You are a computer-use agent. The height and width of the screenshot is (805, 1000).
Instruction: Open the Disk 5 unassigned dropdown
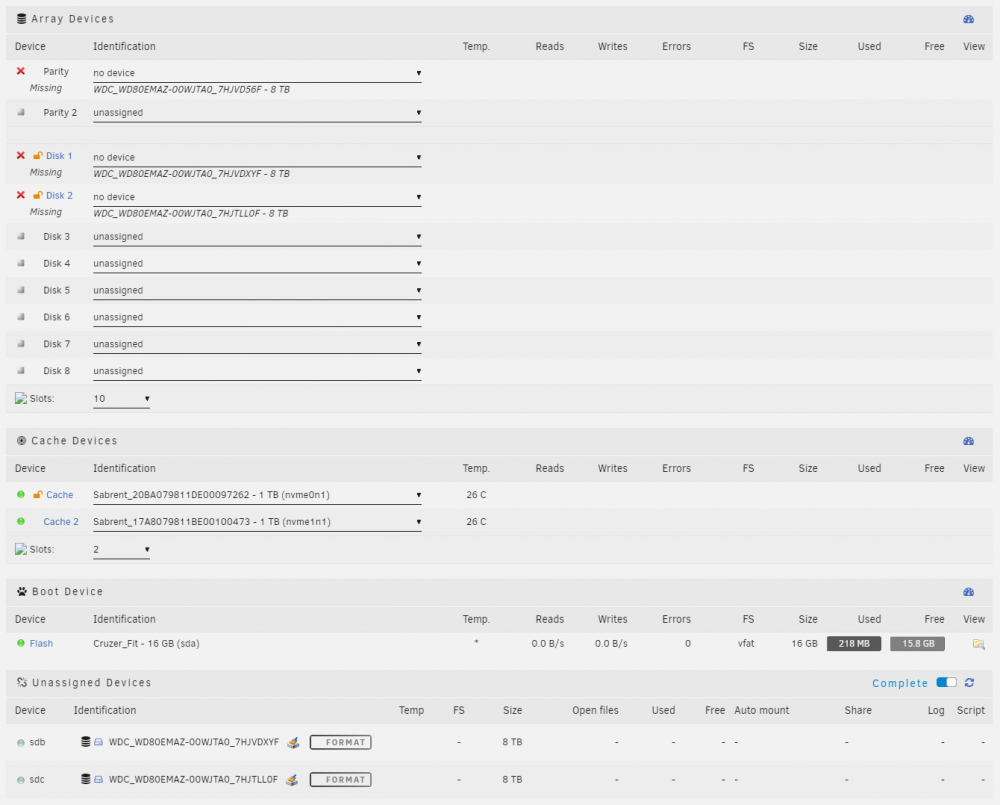257,290
